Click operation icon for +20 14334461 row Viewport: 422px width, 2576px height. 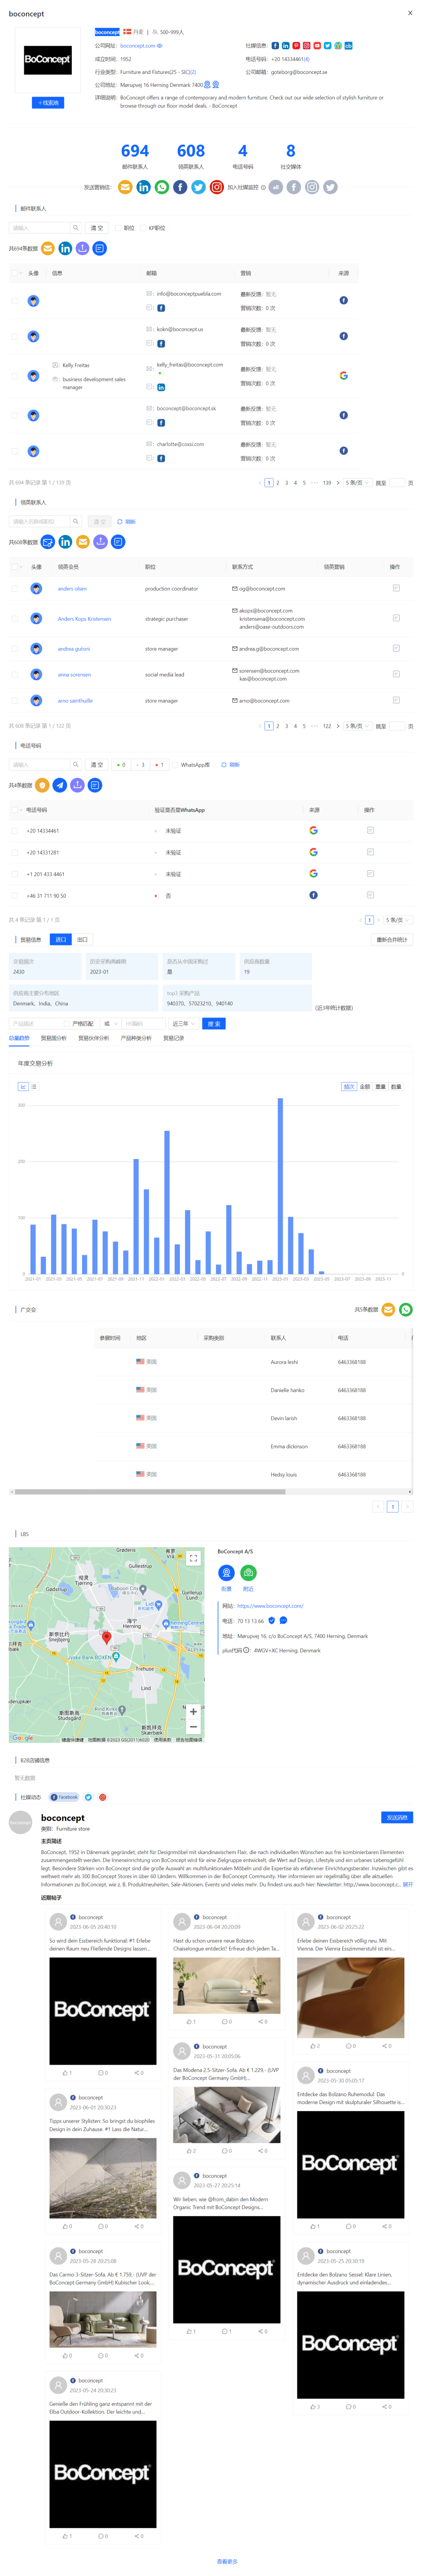tap(370, 830)
